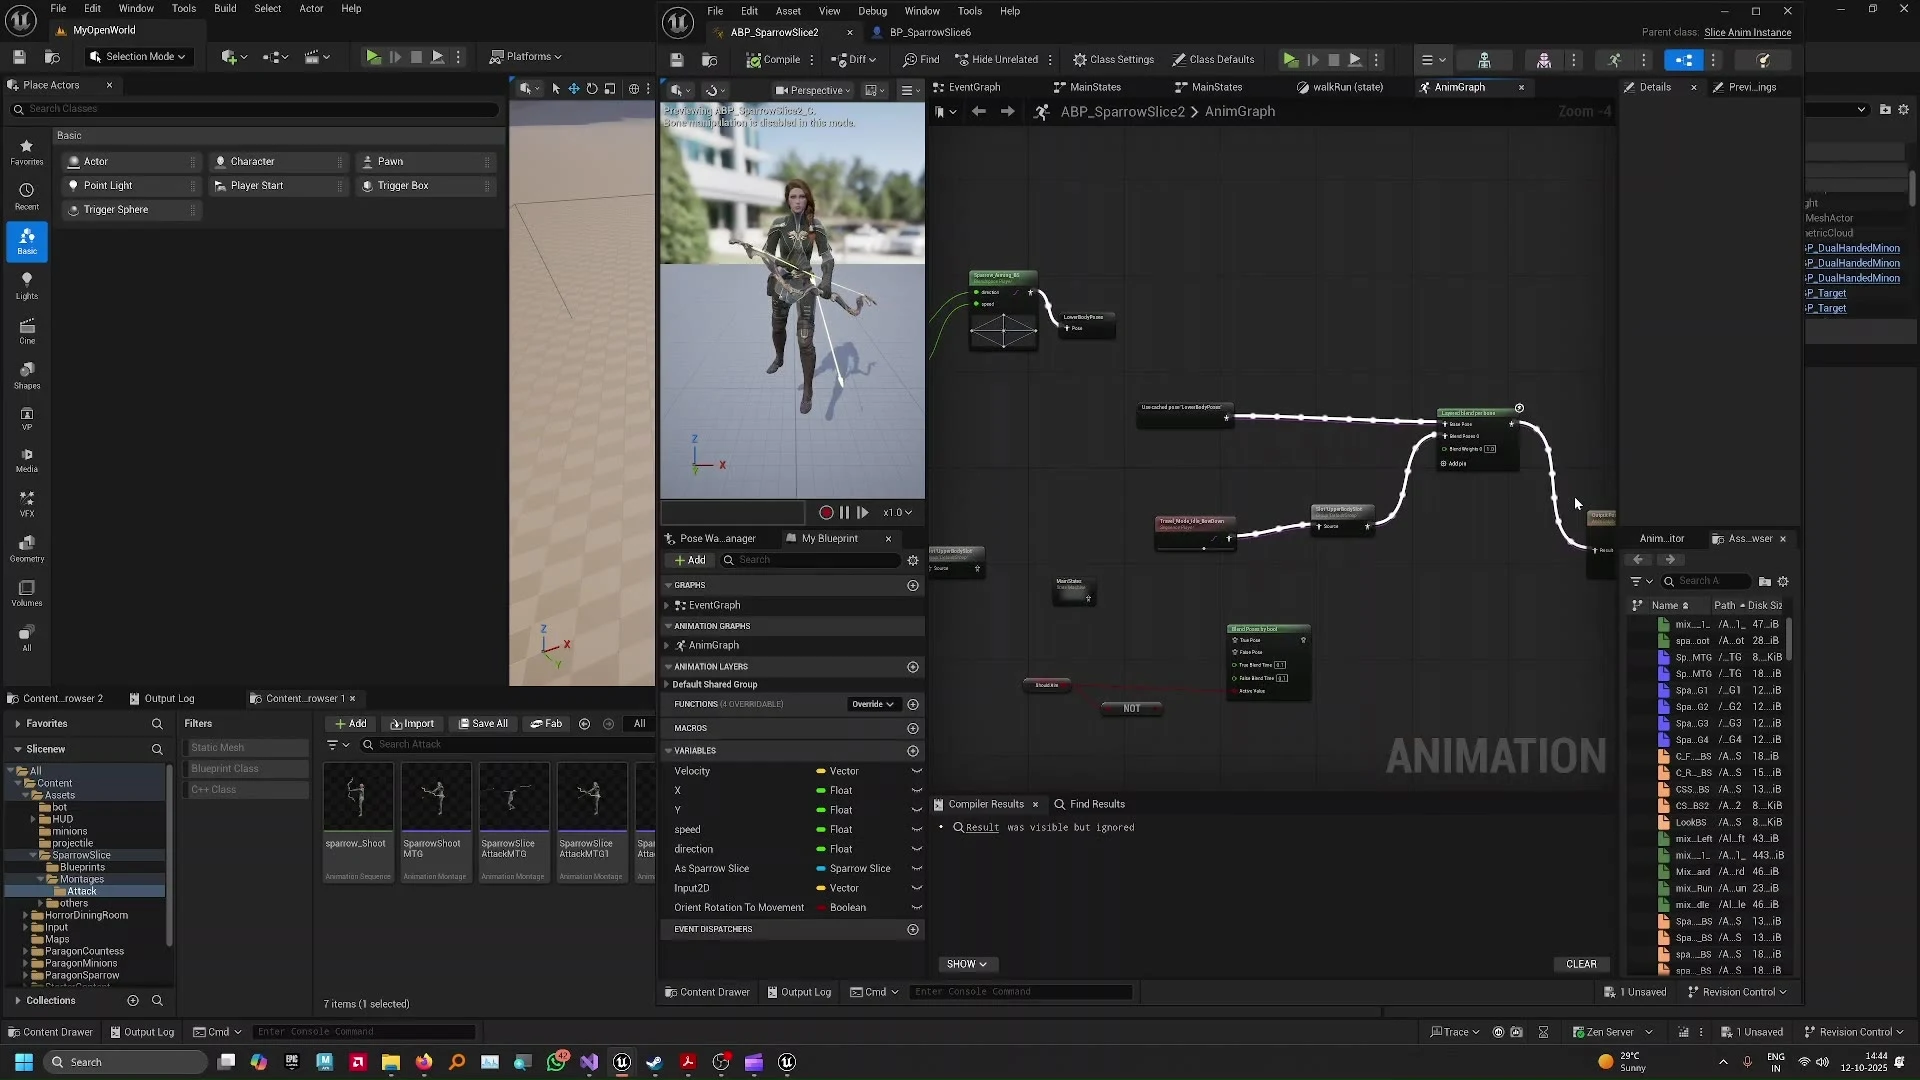Select Shapes category in Place Actors
Image resolution: width=1920 pixels, height=1080 pixels.
tap(27, 376)
